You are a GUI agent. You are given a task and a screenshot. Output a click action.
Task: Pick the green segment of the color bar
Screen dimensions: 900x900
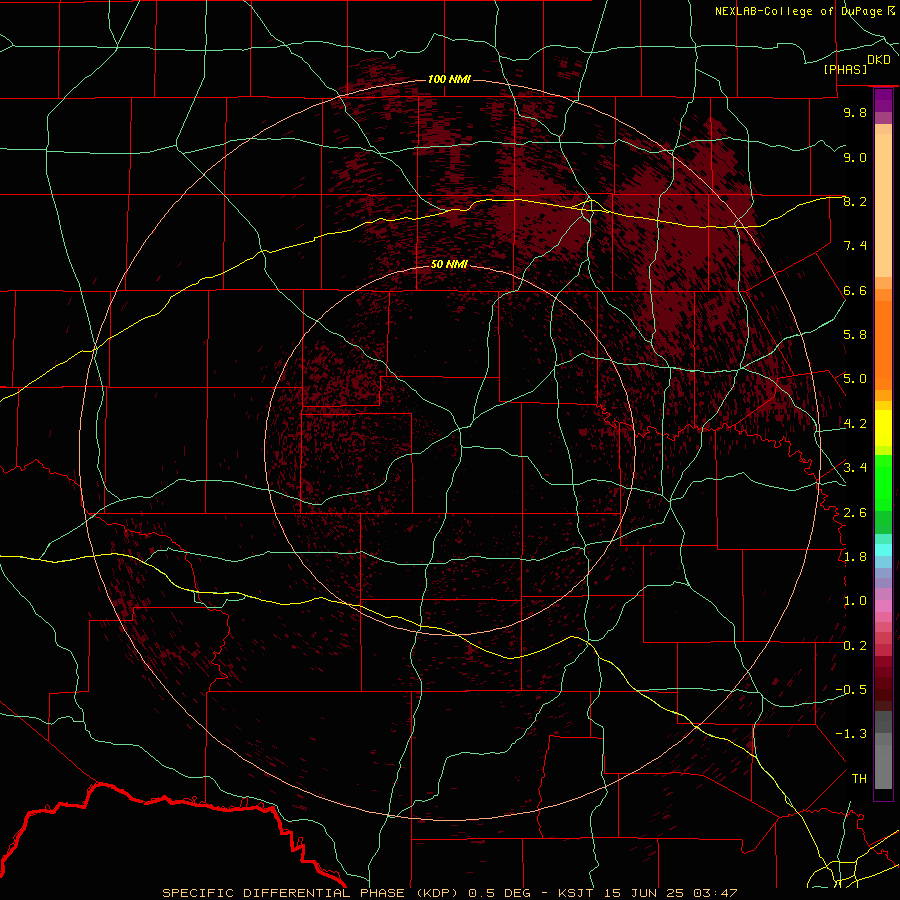[x=883, y=482]
